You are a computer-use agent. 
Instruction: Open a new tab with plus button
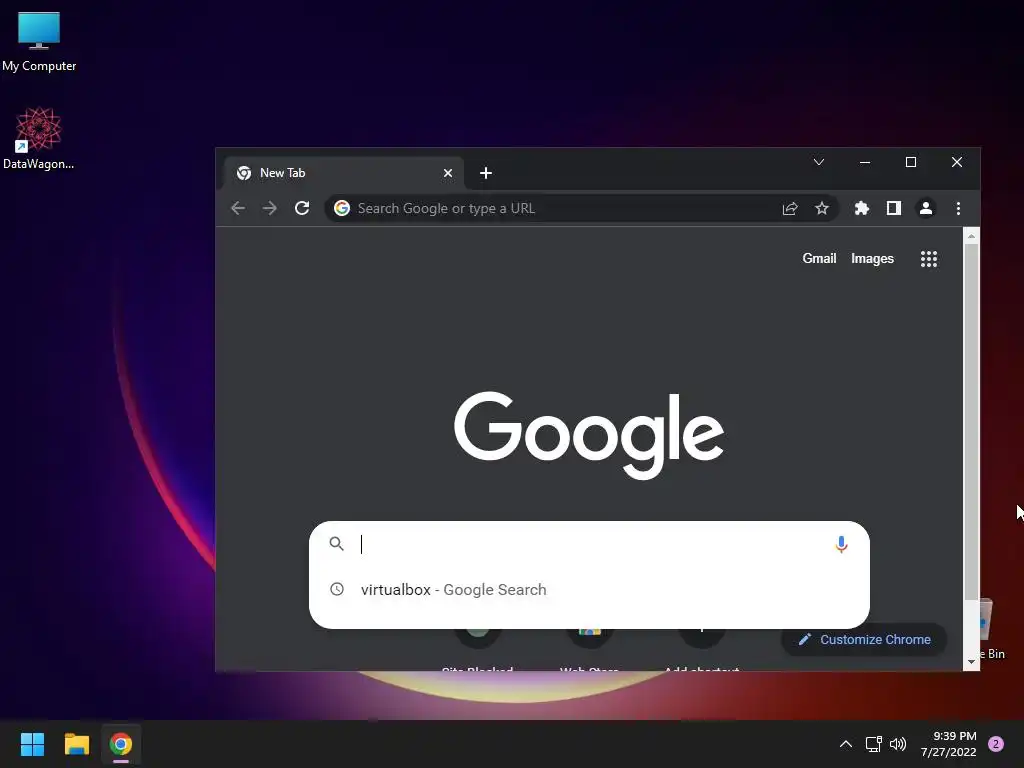tap(485, 173)
